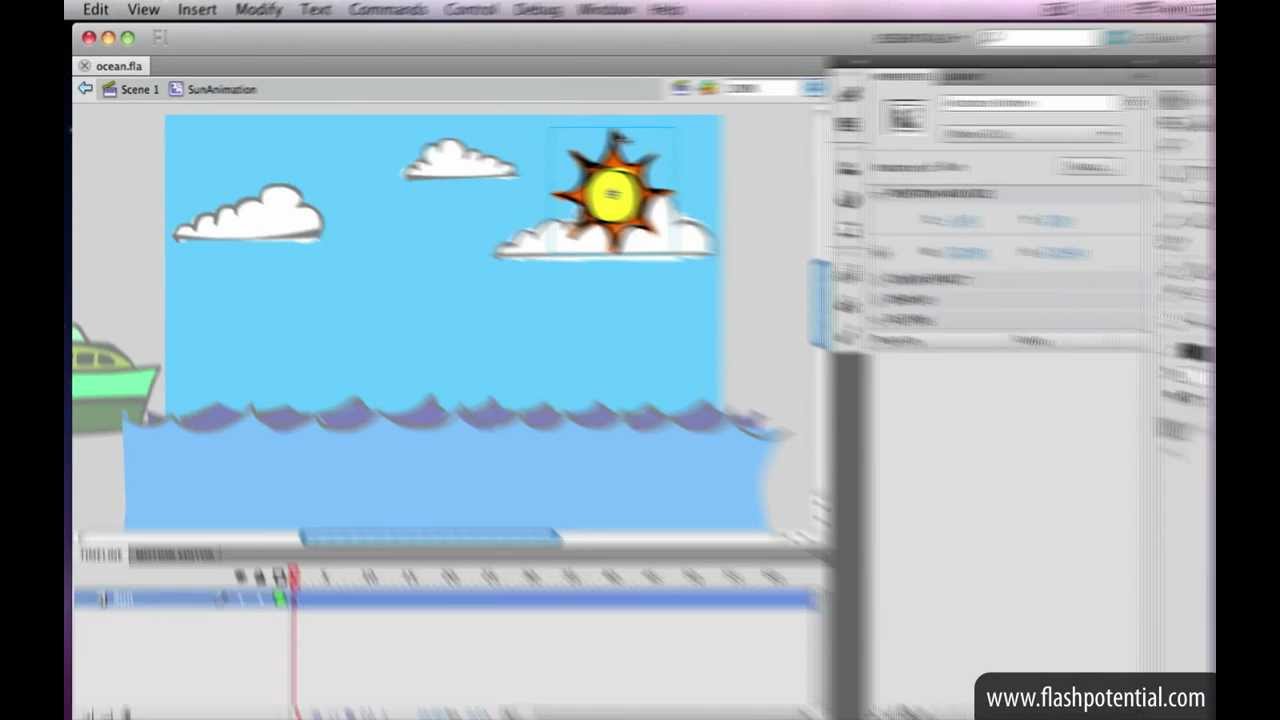This screenshot has height=720, width=1280.
Task: Switch to the ocean.fla document tab
Action: 119,66
